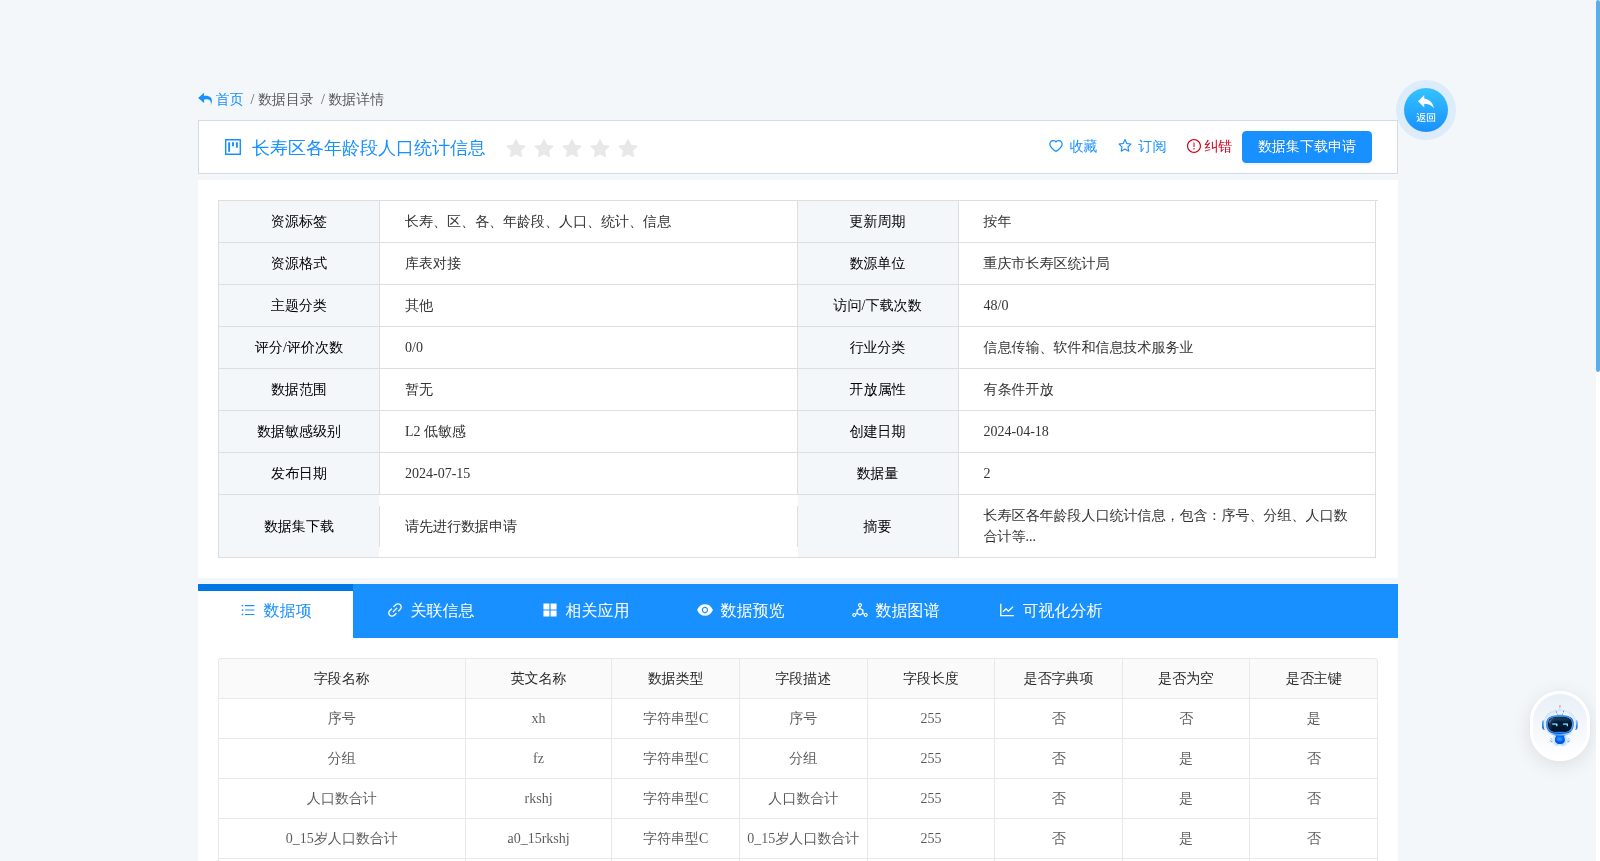Click the 是否主键 column header
The width and height of the screenshot is (1600, 861).
1314,678
